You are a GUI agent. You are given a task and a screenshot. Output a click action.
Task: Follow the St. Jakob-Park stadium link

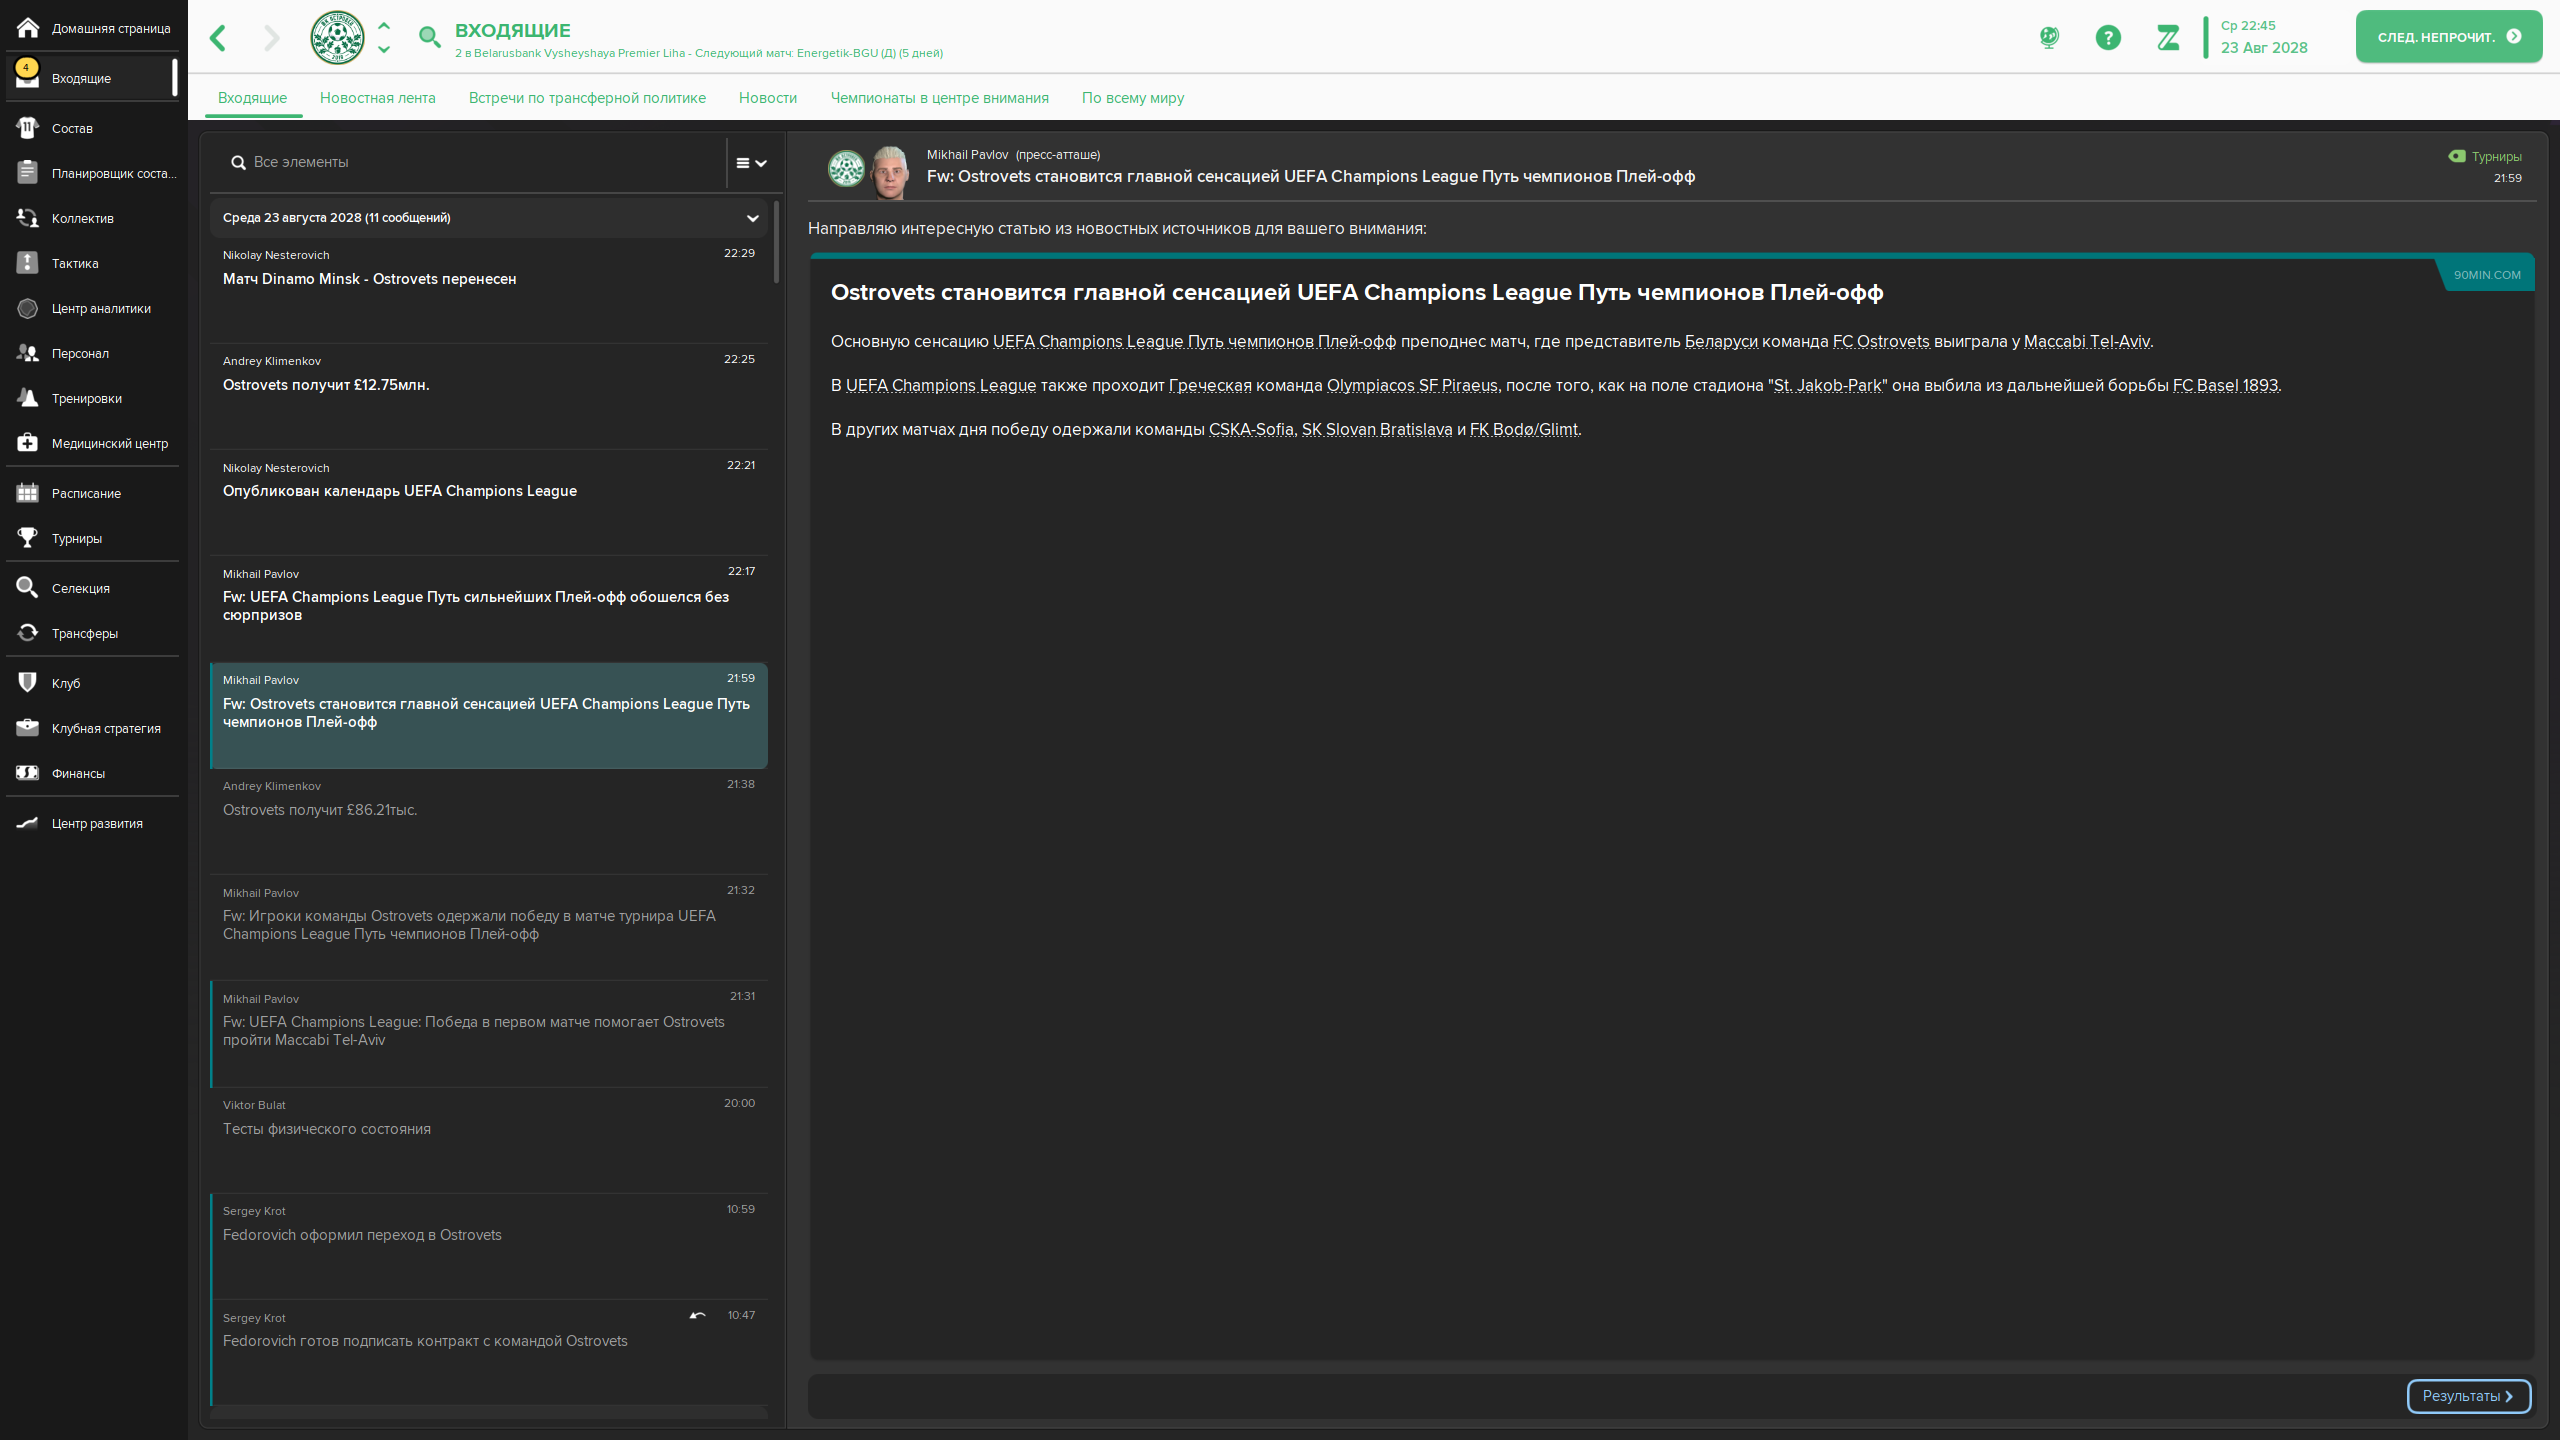(x=1827, y=386)
